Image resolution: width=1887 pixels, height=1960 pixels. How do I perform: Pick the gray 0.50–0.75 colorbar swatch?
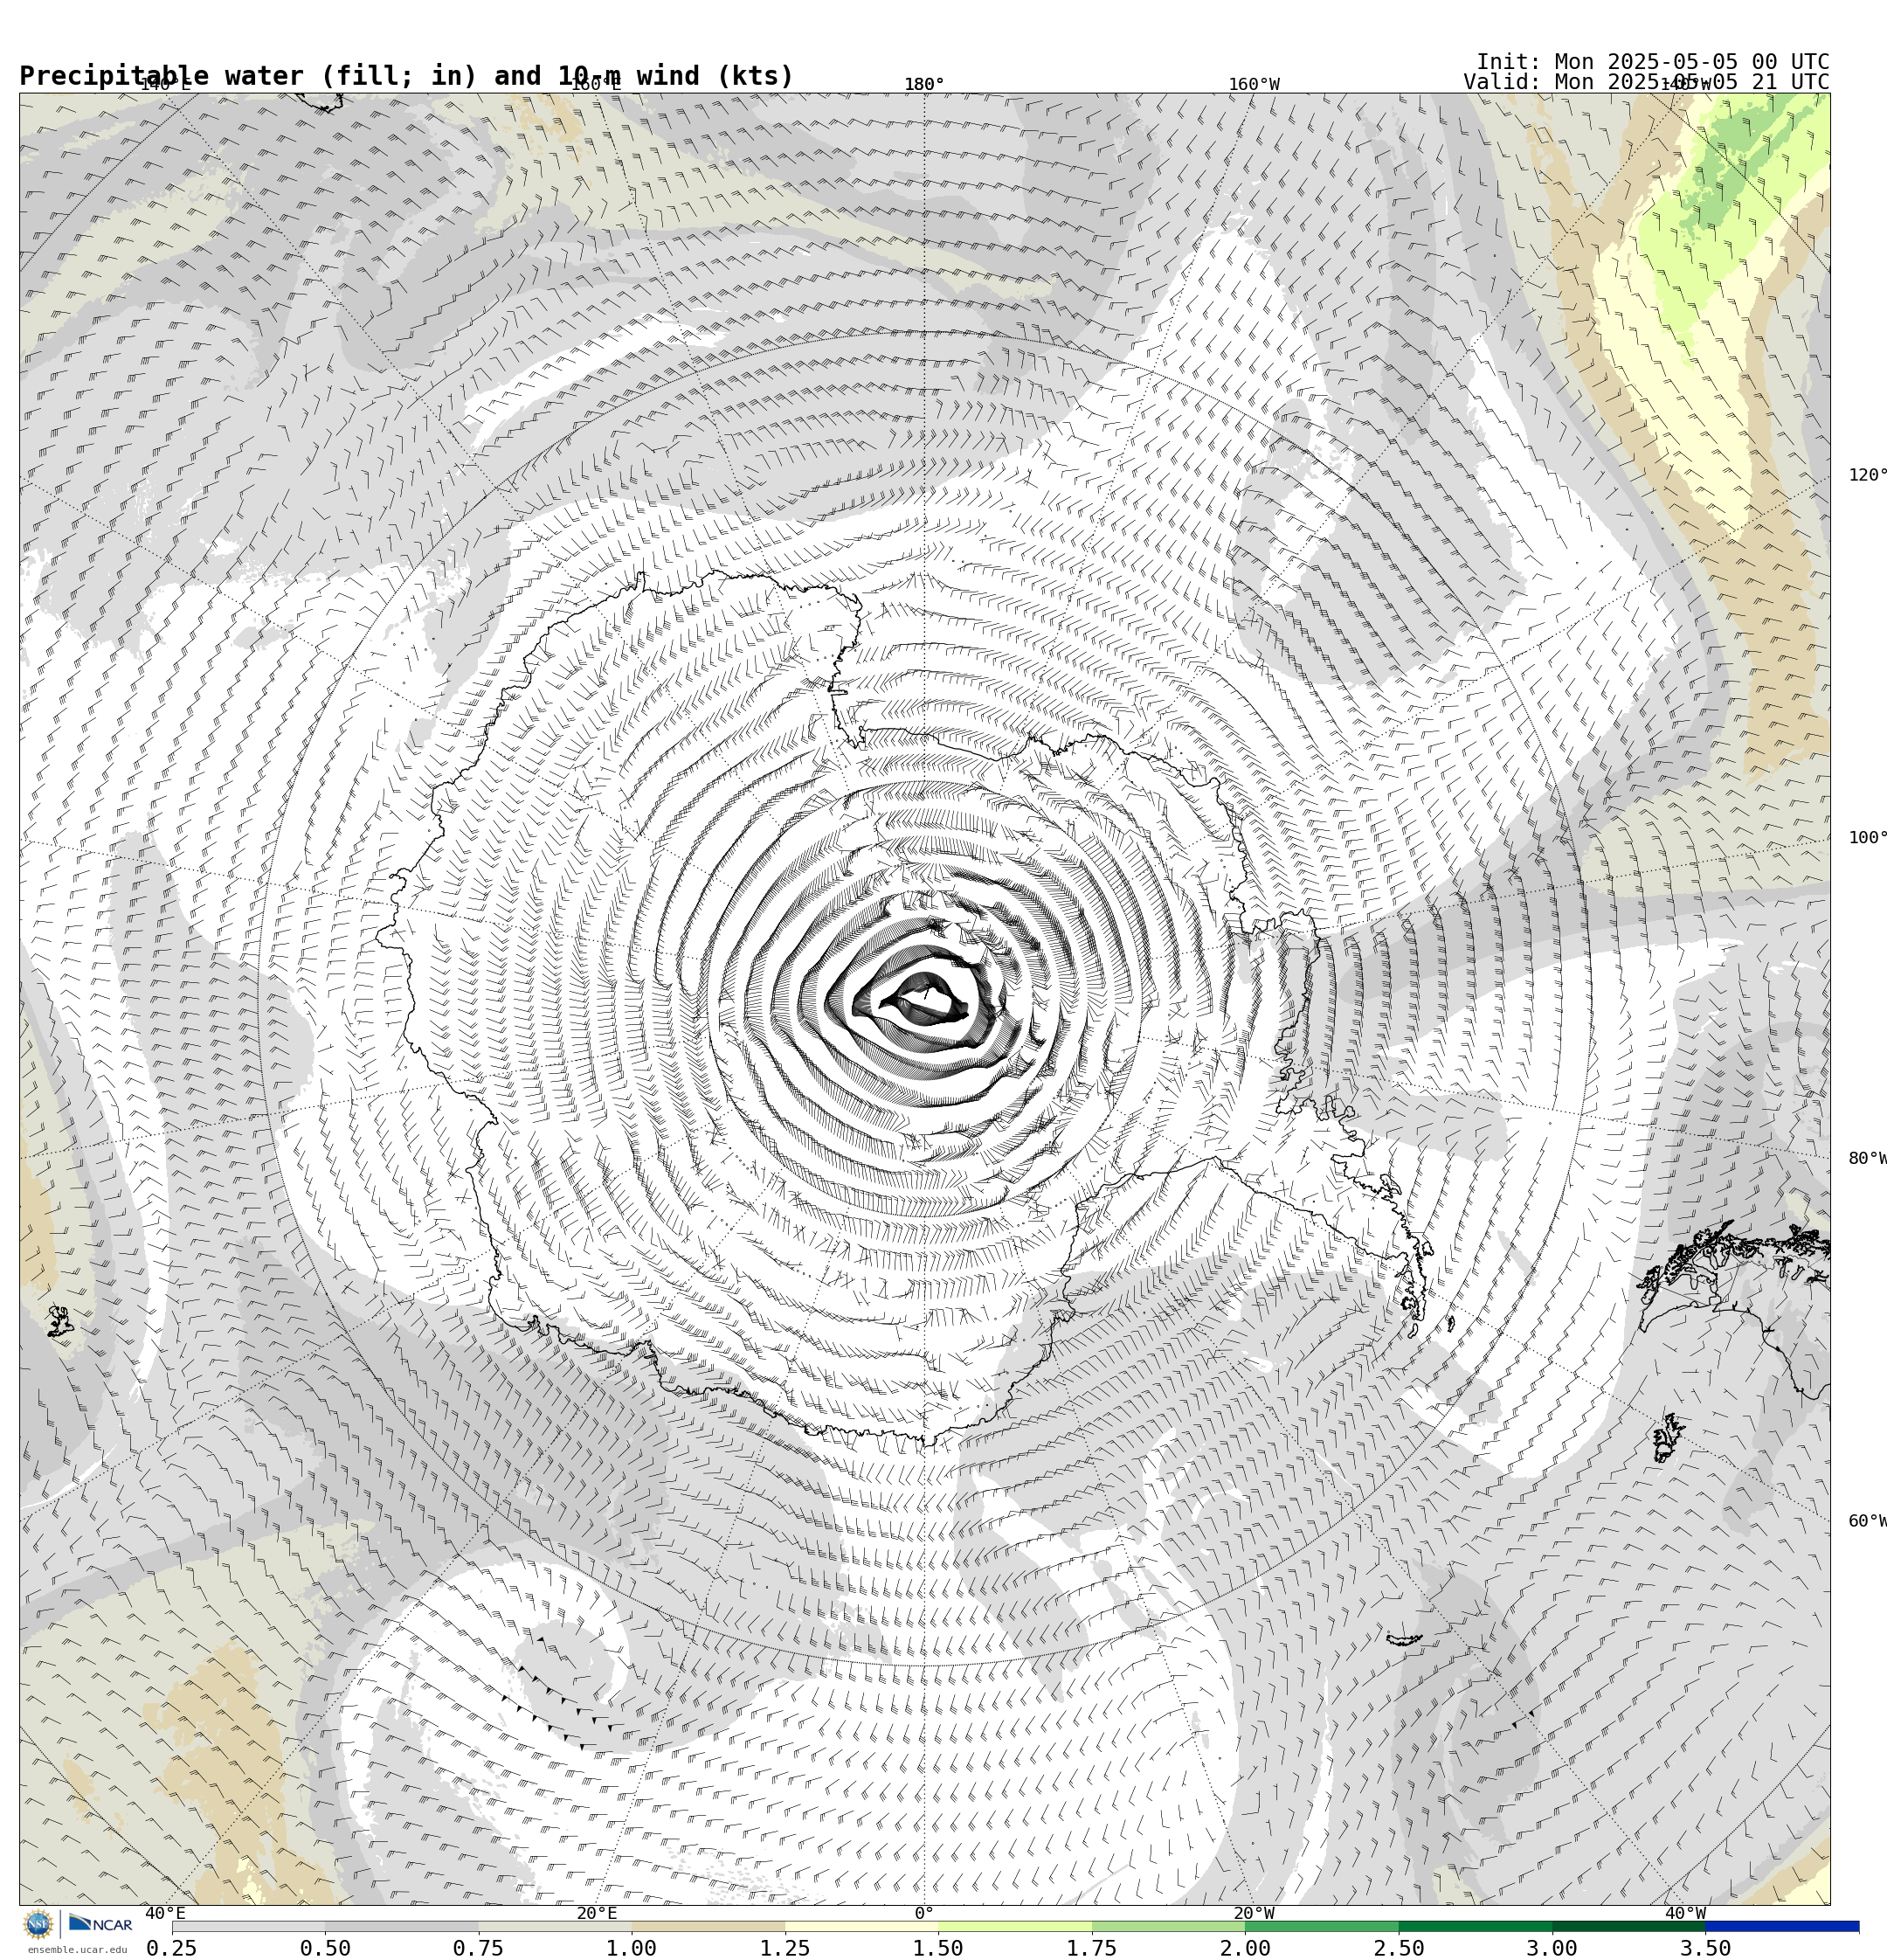[x=402, y=1926]
